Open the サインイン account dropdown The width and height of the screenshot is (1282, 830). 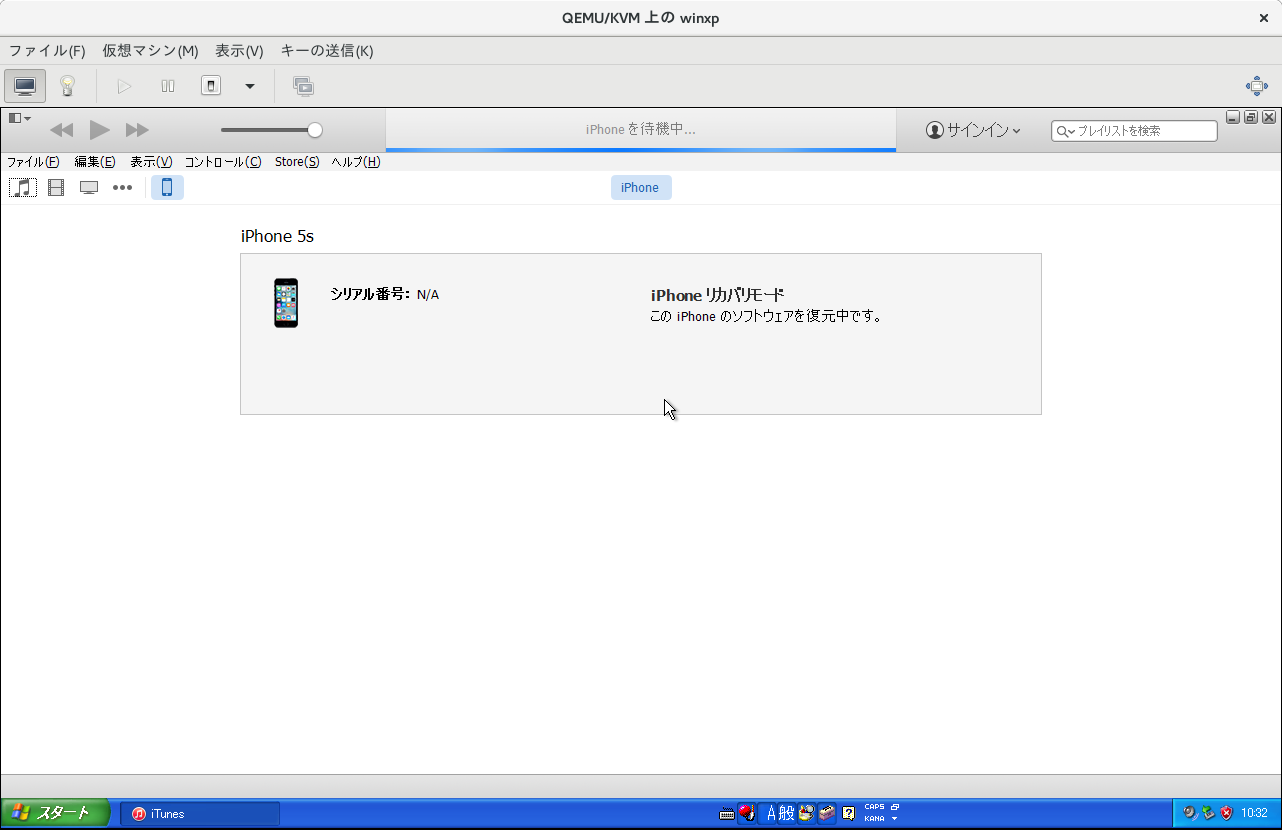pos(973,130)
